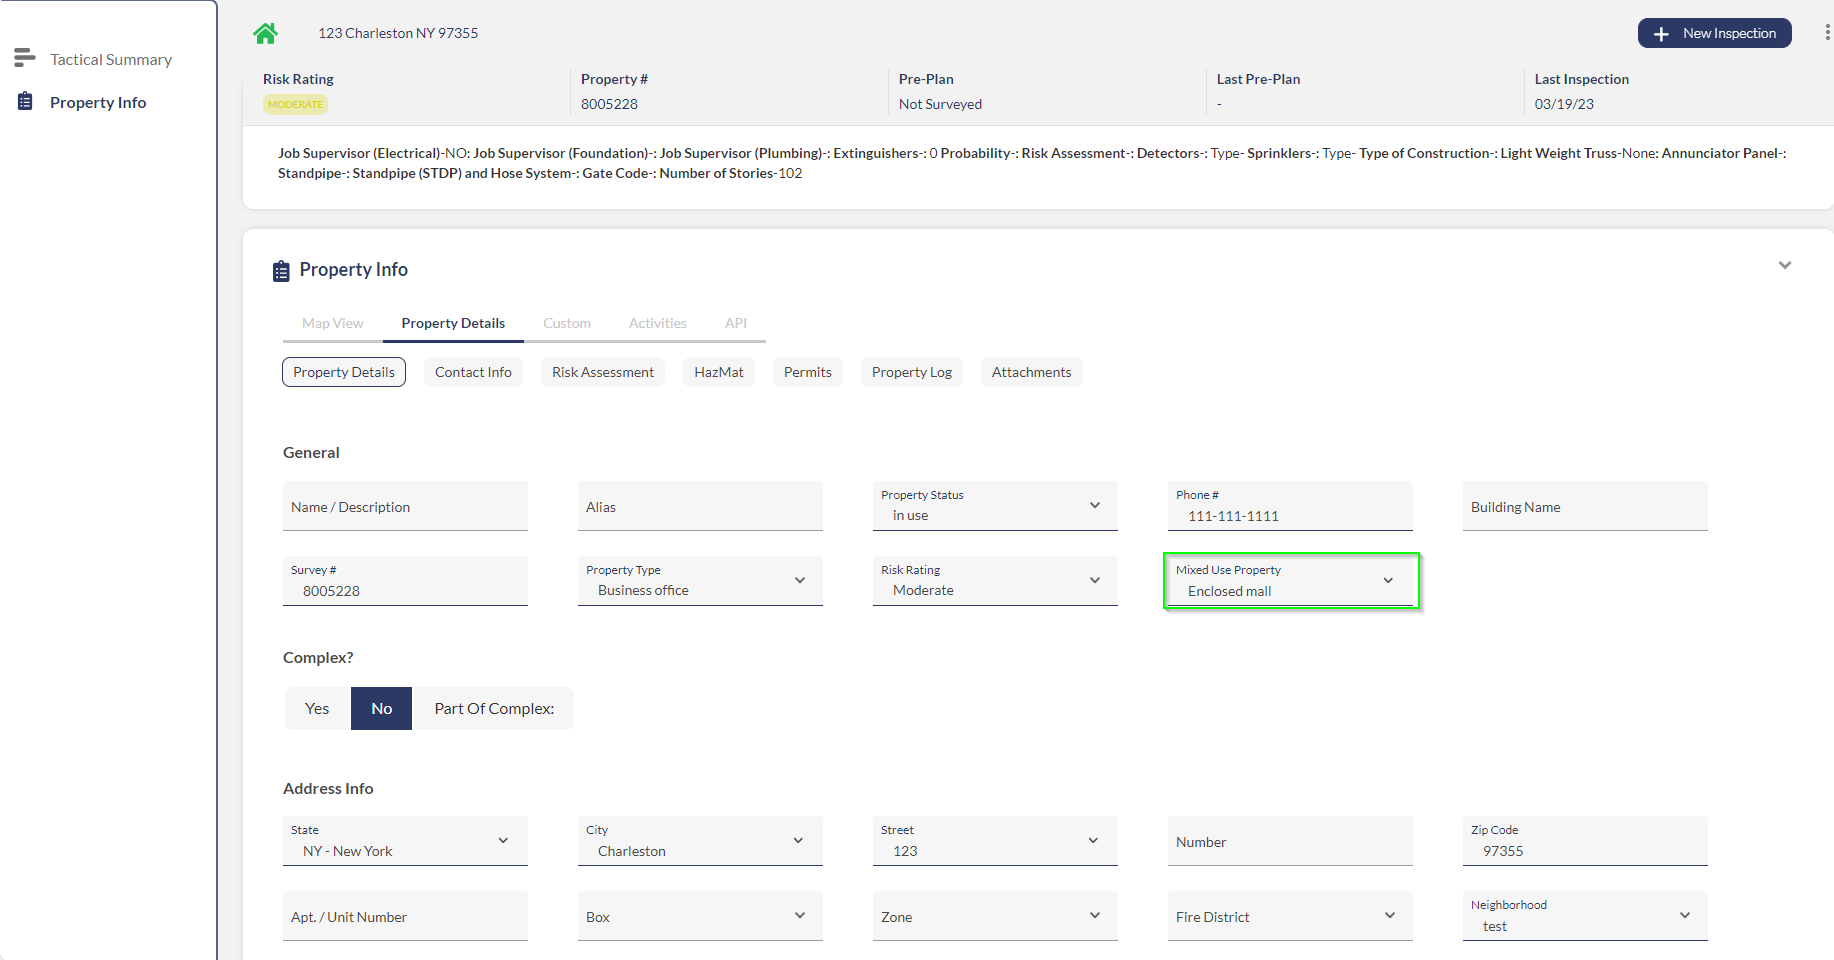Open the Property Type dropdown
The image size is (1834, 960).
[x=699, y=581]
